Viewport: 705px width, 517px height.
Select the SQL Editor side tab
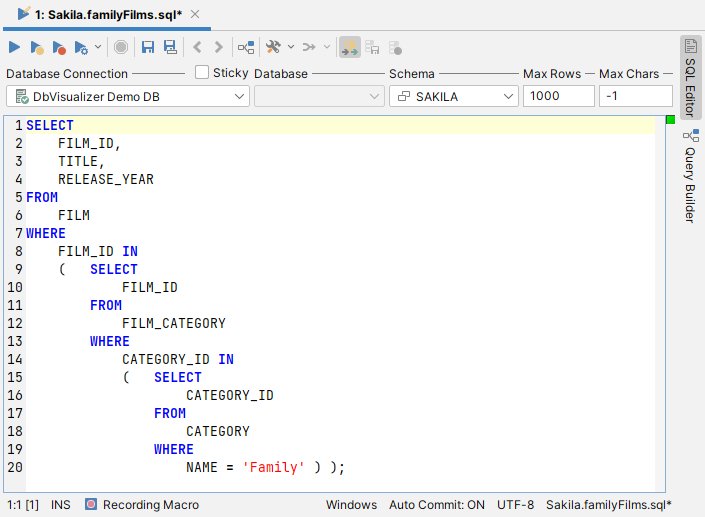click(x=690, y=79)
